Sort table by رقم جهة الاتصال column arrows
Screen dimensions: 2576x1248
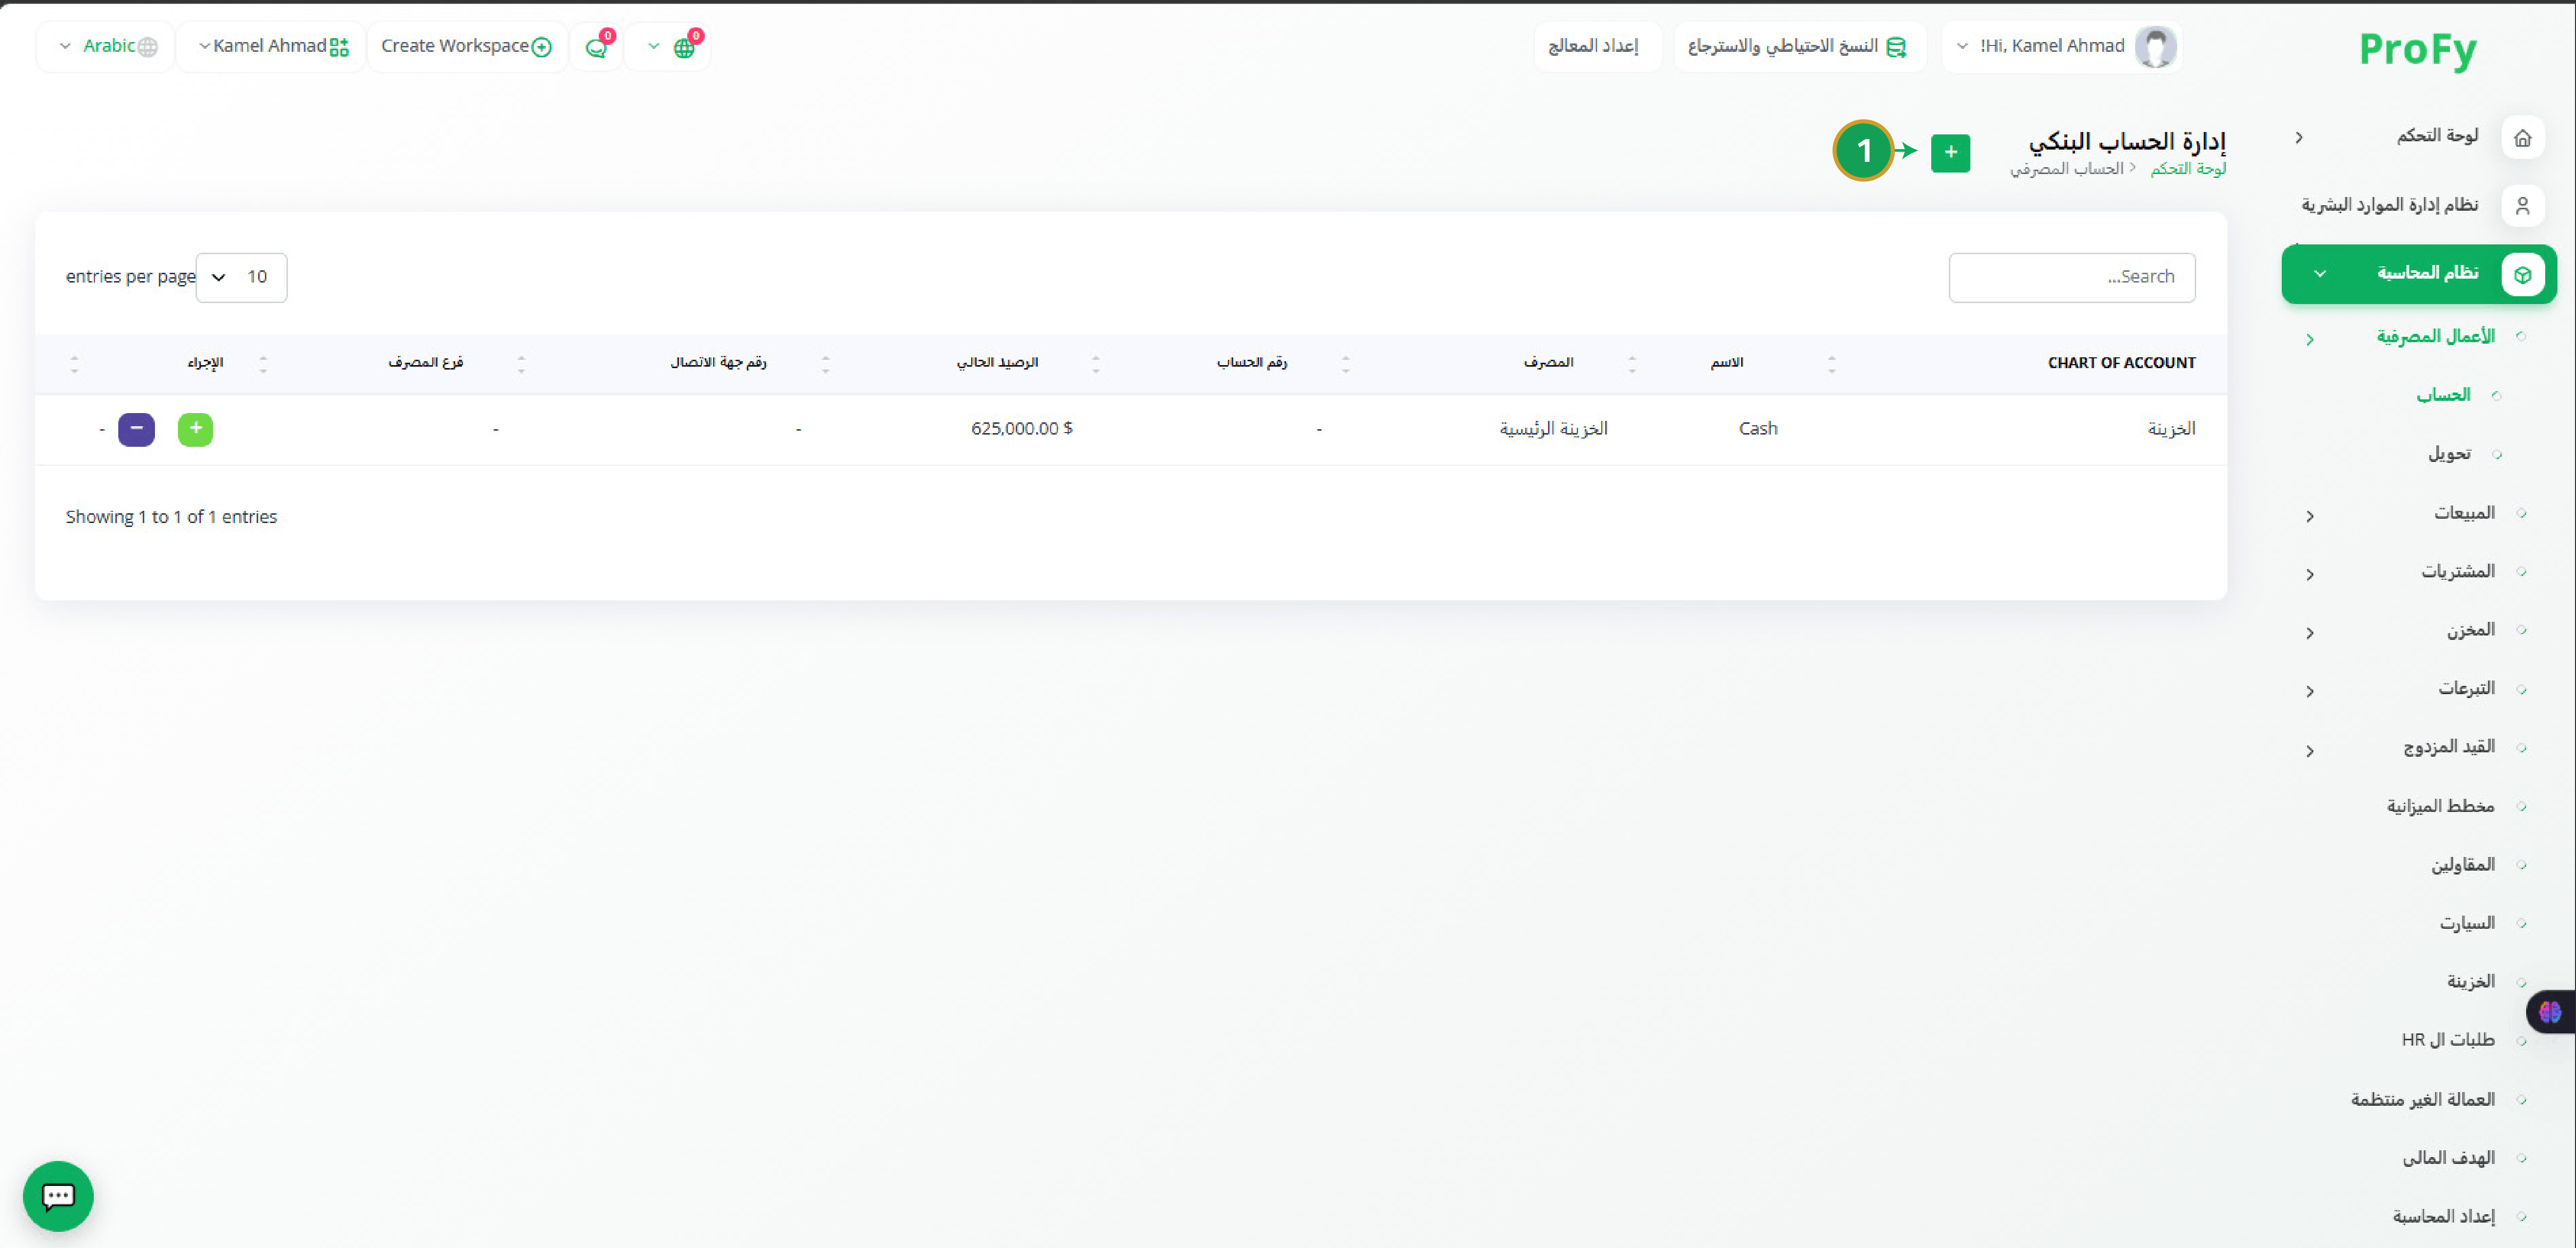point(521,364)
